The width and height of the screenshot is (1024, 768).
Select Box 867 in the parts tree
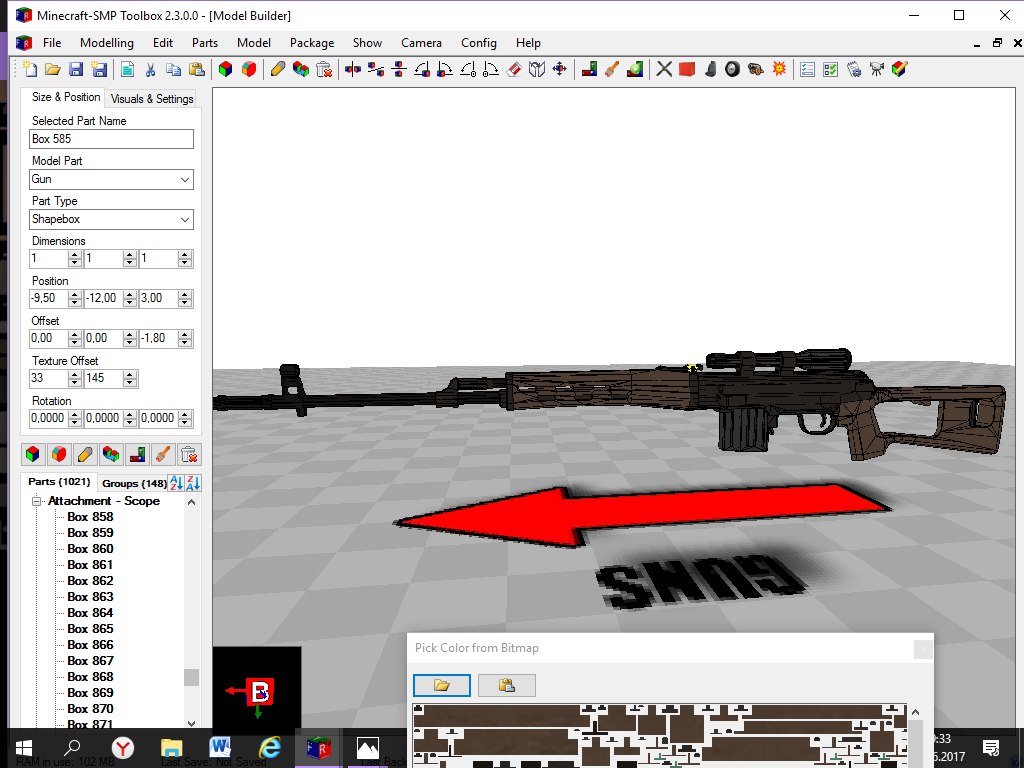(90, 661)
